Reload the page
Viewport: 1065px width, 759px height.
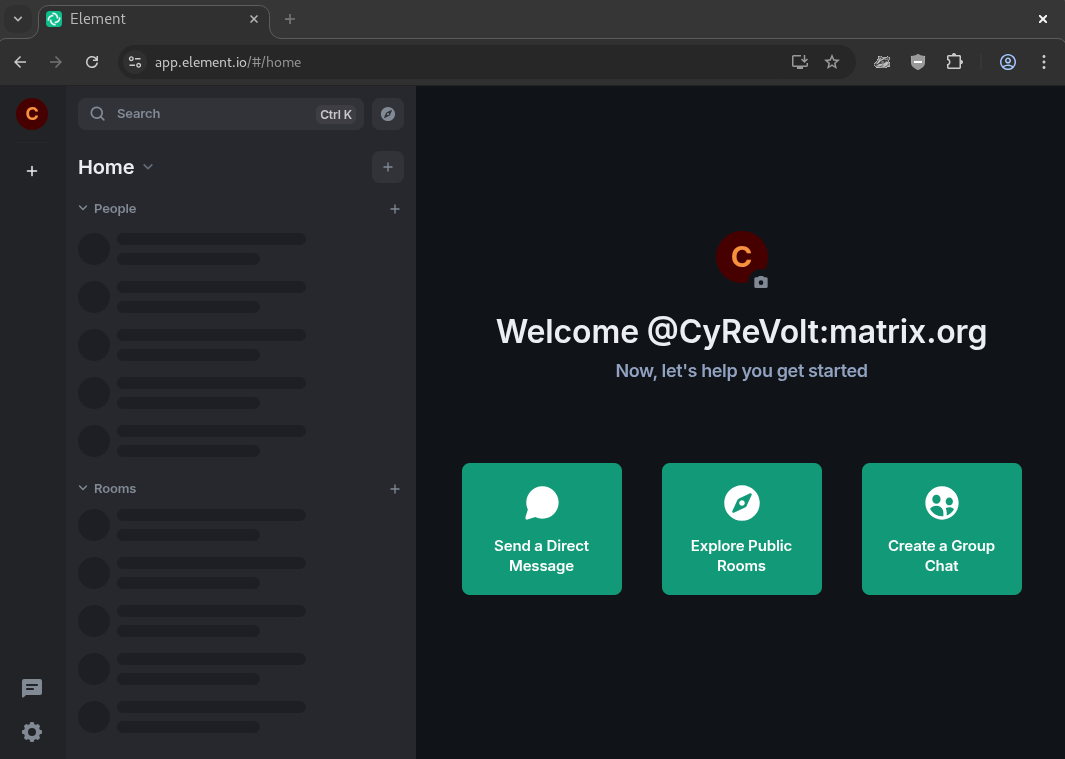tap(92, 62)
